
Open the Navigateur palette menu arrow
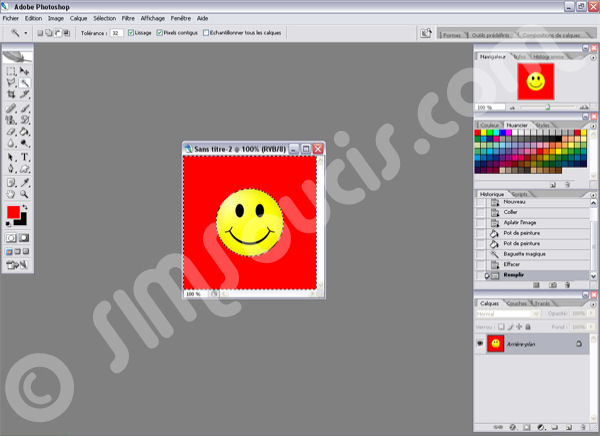pyautogui.click(x=593, y=57)
